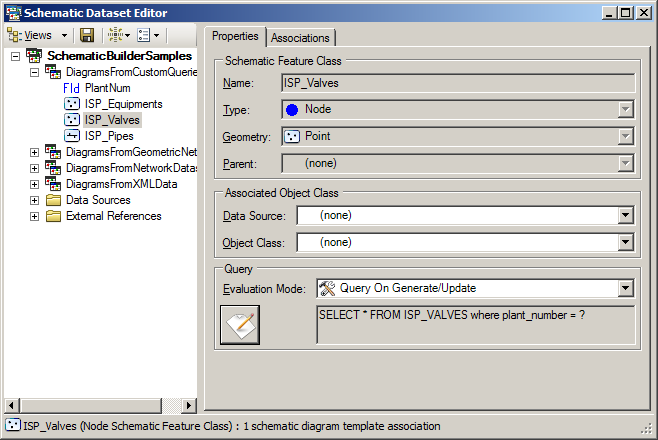Click the PlantNum field icon
This screenshot has width=658, height=440.
(71, 88)
